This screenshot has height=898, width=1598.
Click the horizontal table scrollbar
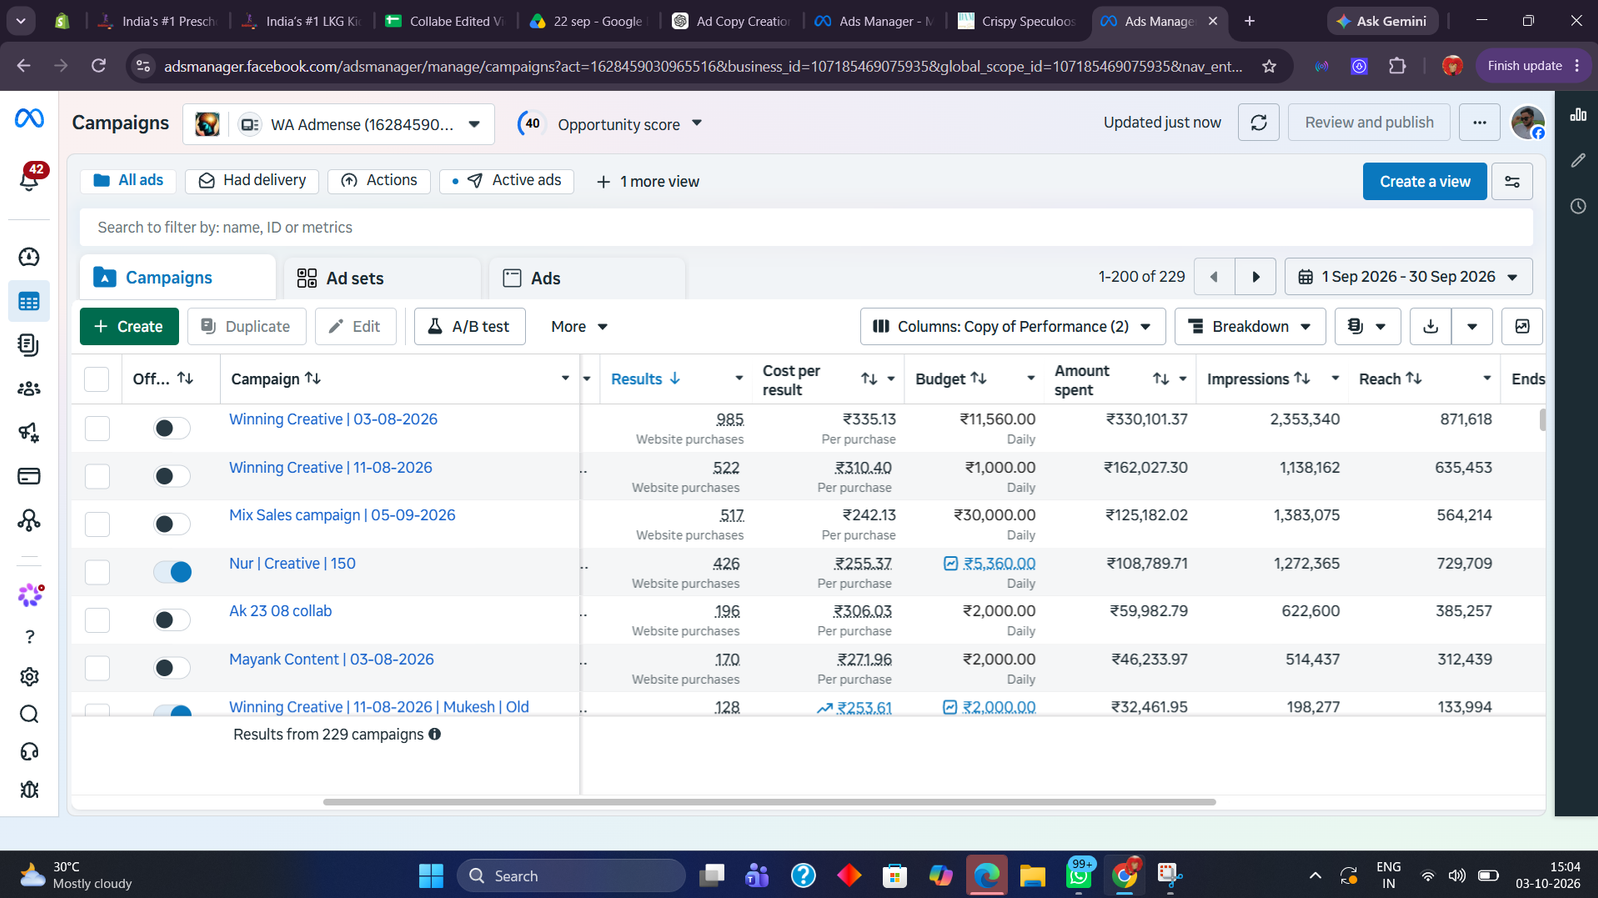tap(769, 802)
